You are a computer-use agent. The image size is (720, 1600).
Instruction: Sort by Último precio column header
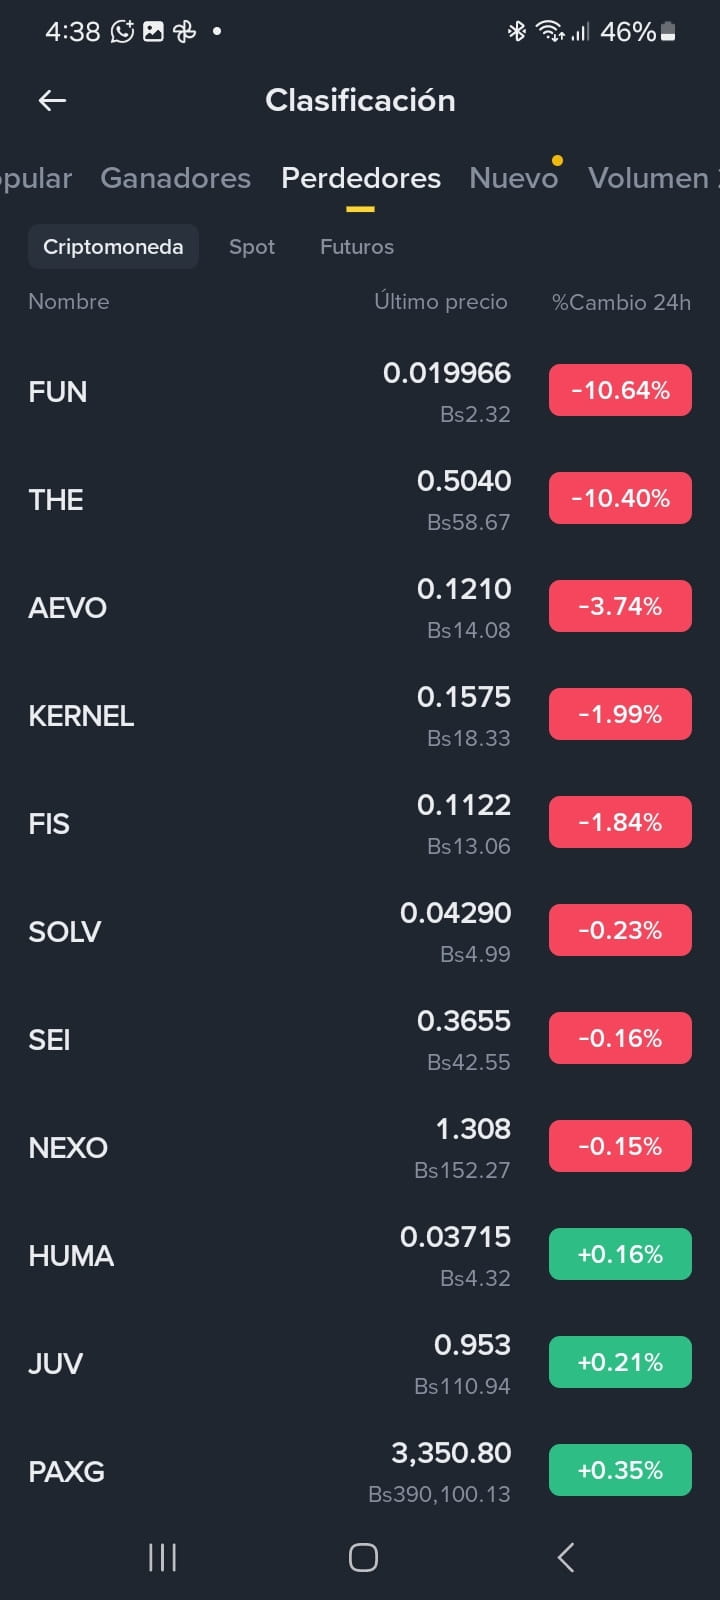[441, 302]
